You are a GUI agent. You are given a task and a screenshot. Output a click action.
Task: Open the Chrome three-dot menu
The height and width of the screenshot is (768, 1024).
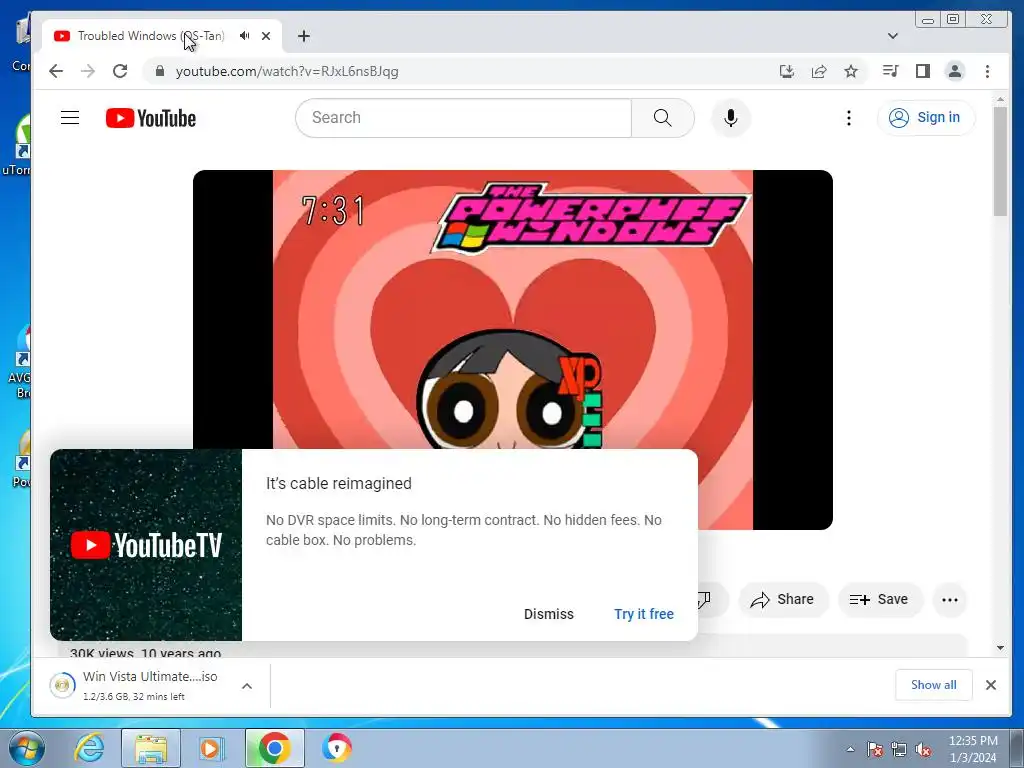click(987, 71)
